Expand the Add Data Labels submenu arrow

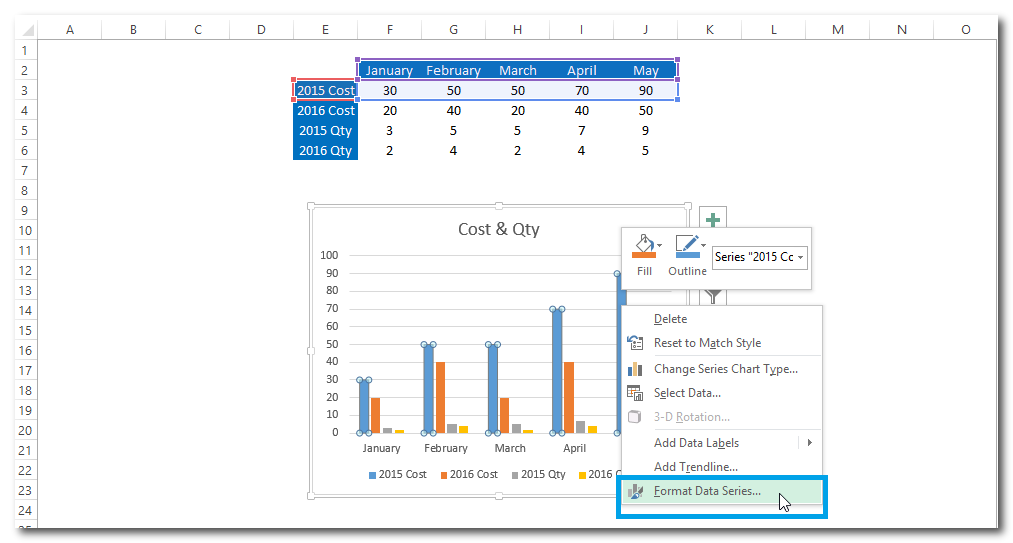click(x=809, y=443)
